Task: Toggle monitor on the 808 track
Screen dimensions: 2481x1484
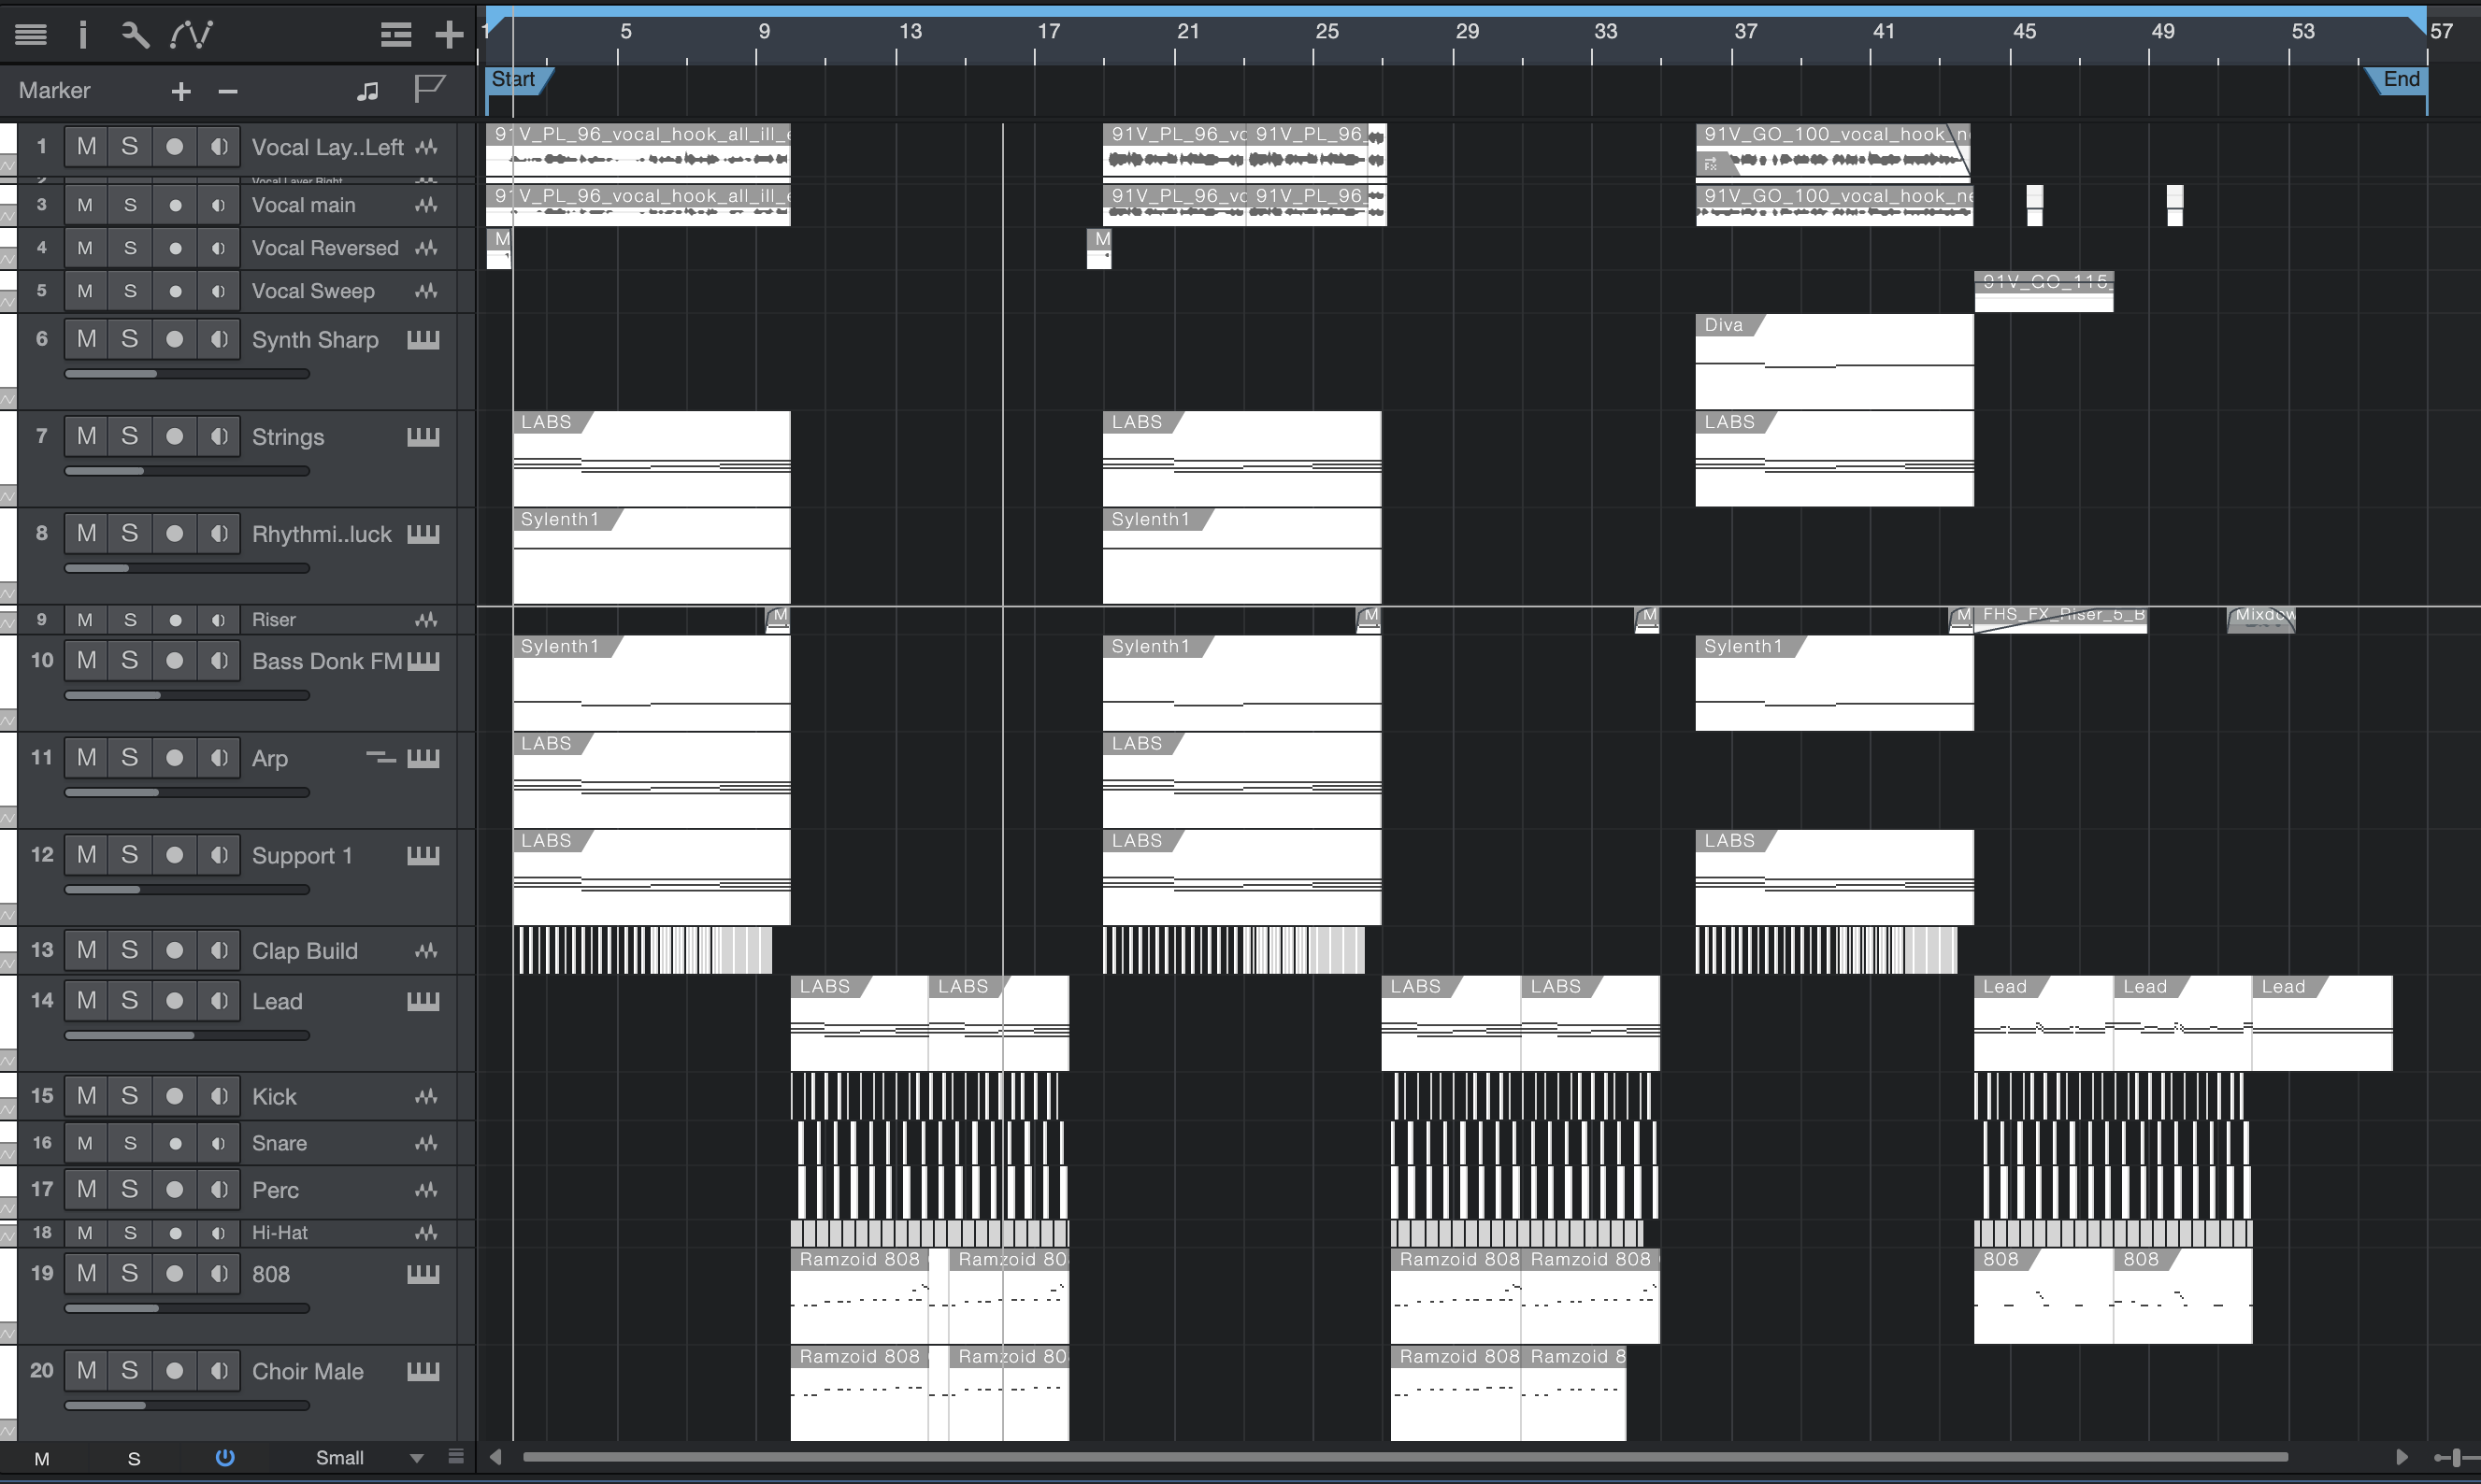Action: point(218,1273)
